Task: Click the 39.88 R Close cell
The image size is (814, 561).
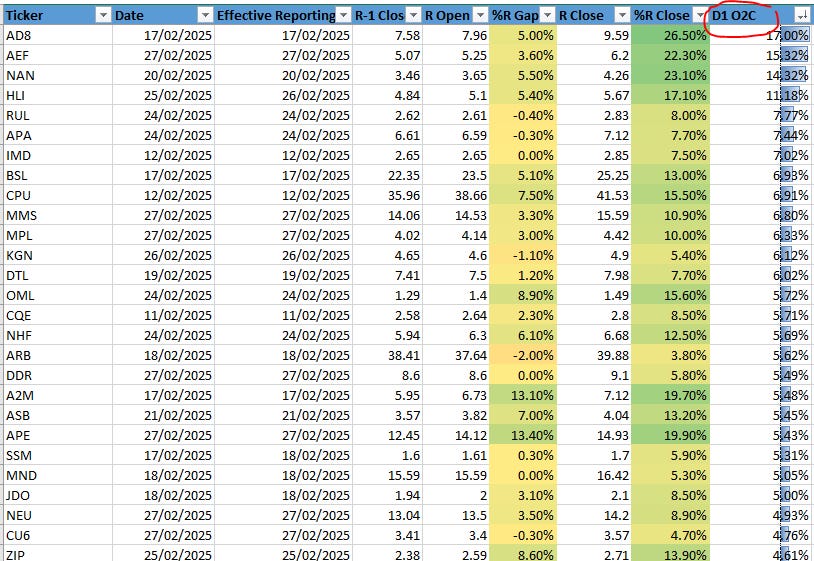Action: (x=594, y=355)
